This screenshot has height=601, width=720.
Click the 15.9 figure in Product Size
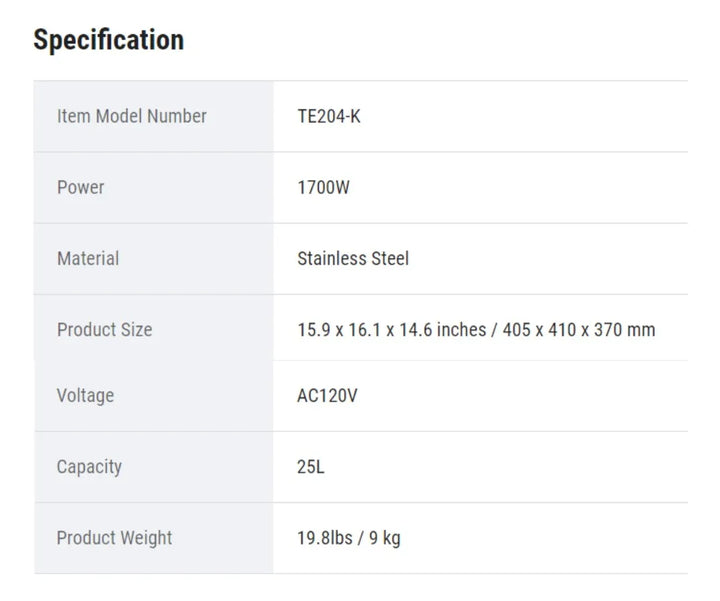coord(312,329)
